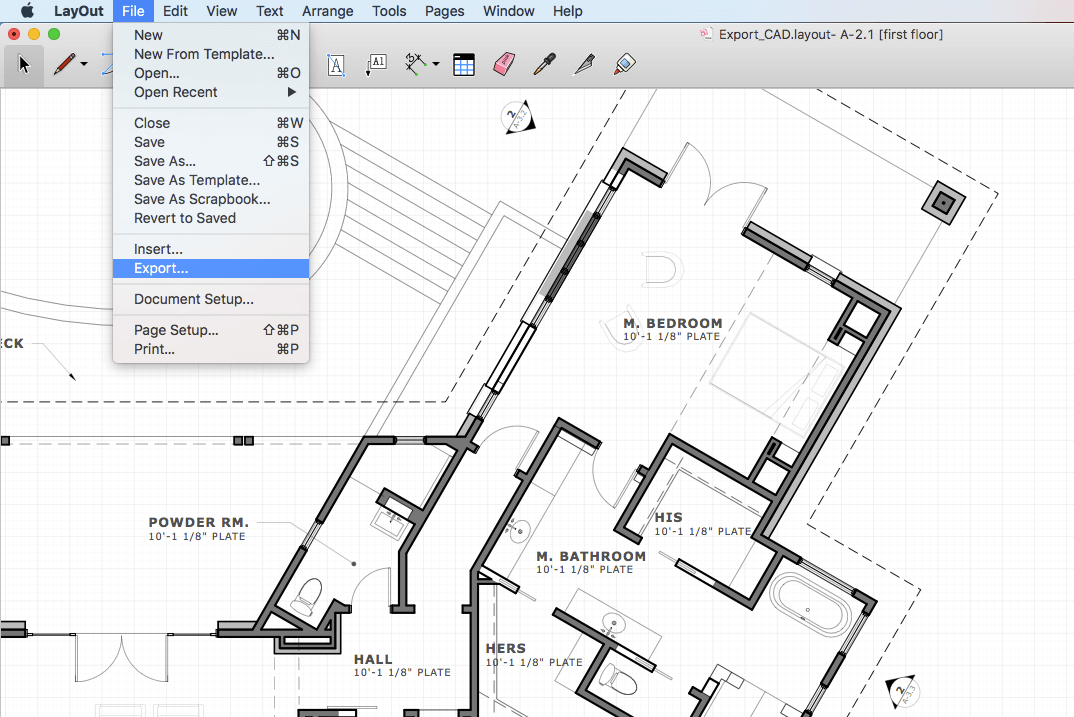Open the View menu
This screenshot has height=717, width=1074.
point(222,11)
